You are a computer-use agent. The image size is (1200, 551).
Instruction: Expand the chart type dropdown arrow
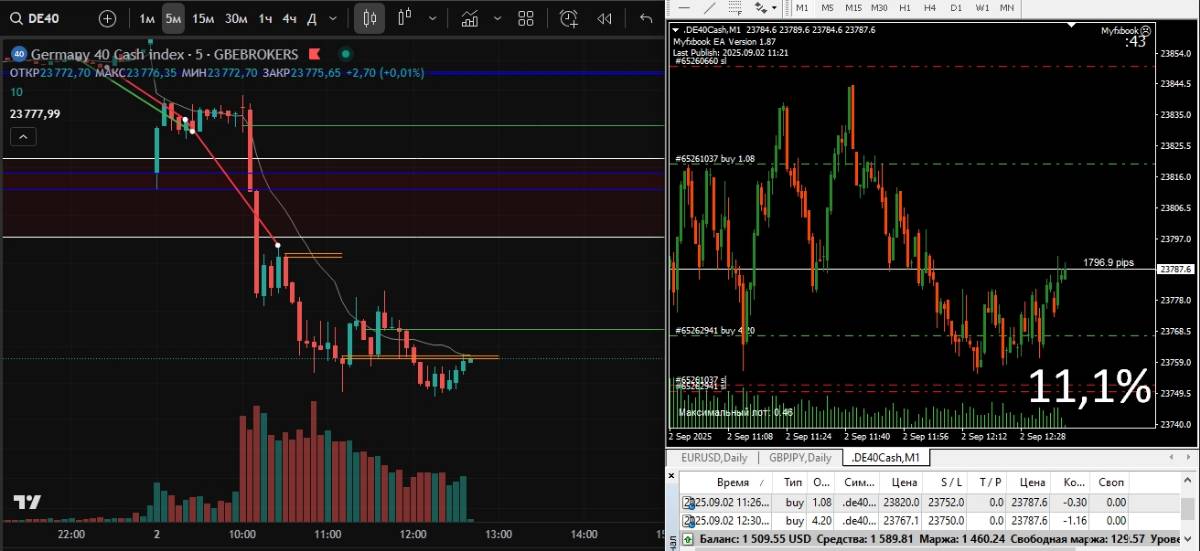(431, 18)
